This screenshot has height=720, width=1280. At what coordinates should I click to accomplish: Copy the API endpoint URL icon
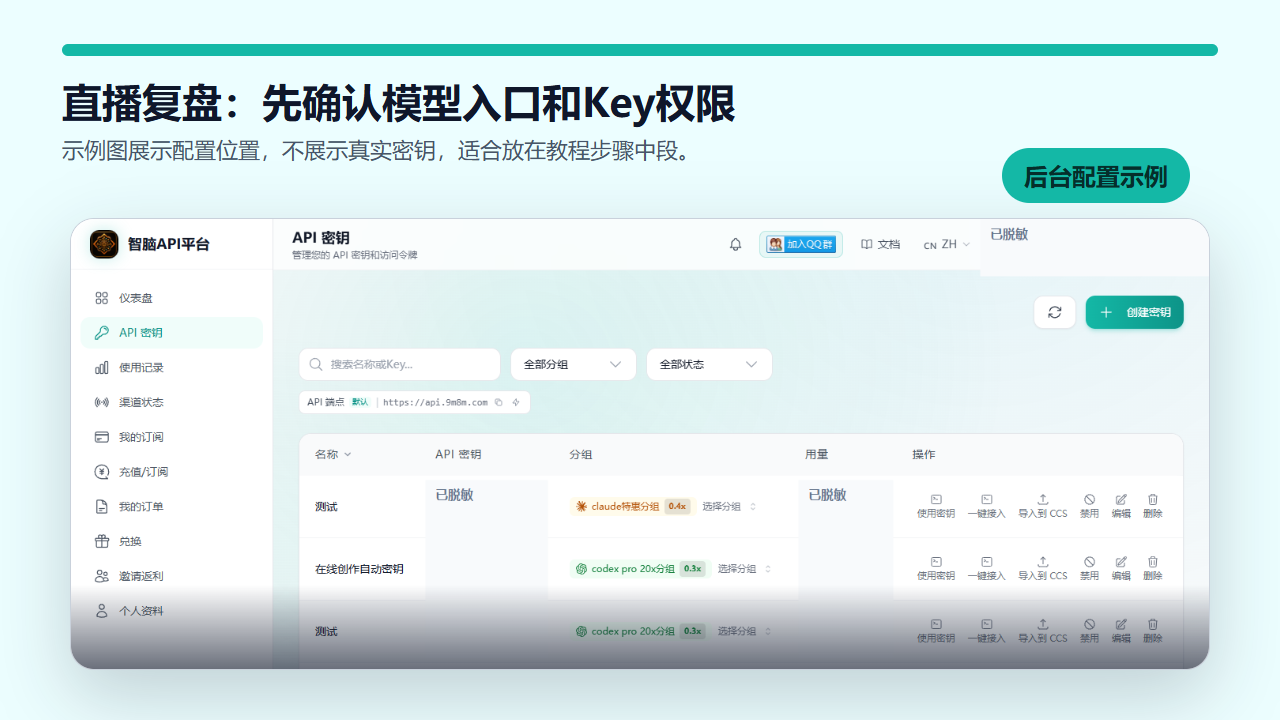[499, 402]
